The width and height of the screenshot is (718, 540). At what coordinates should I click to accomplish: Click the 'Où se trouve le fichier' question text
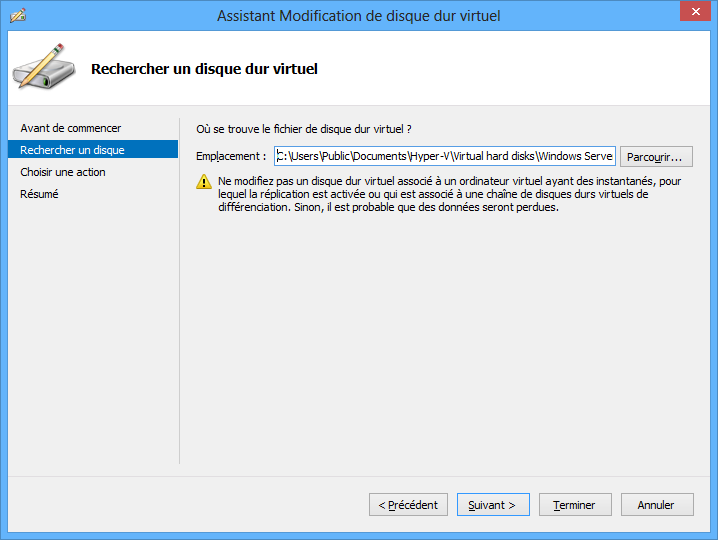click(x=304, y=129)
